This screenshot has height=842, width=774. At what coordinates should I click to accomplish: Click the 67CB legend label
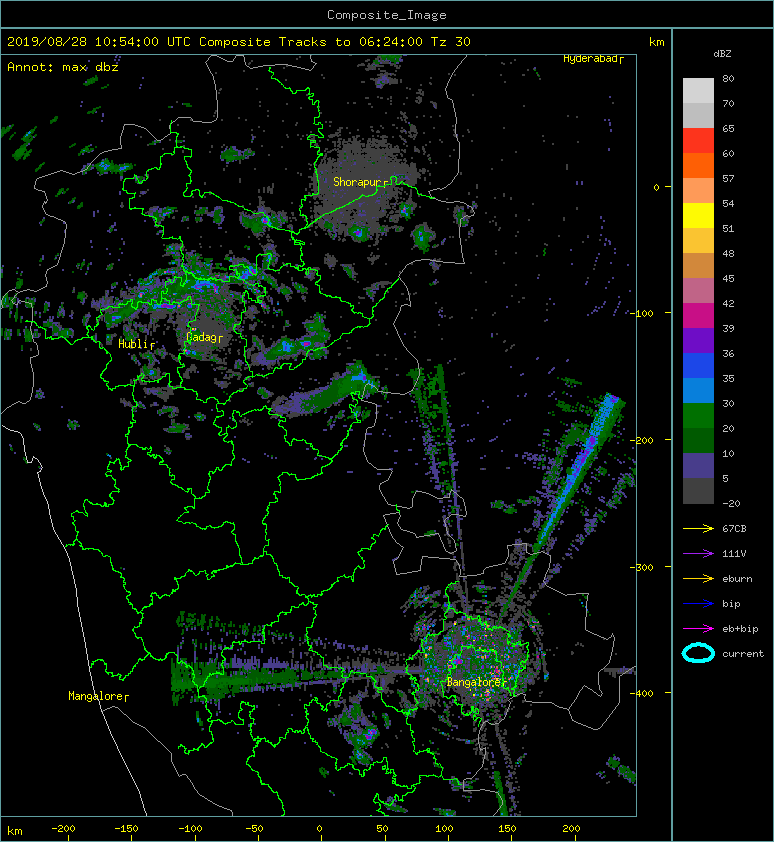tap(734, 528)
